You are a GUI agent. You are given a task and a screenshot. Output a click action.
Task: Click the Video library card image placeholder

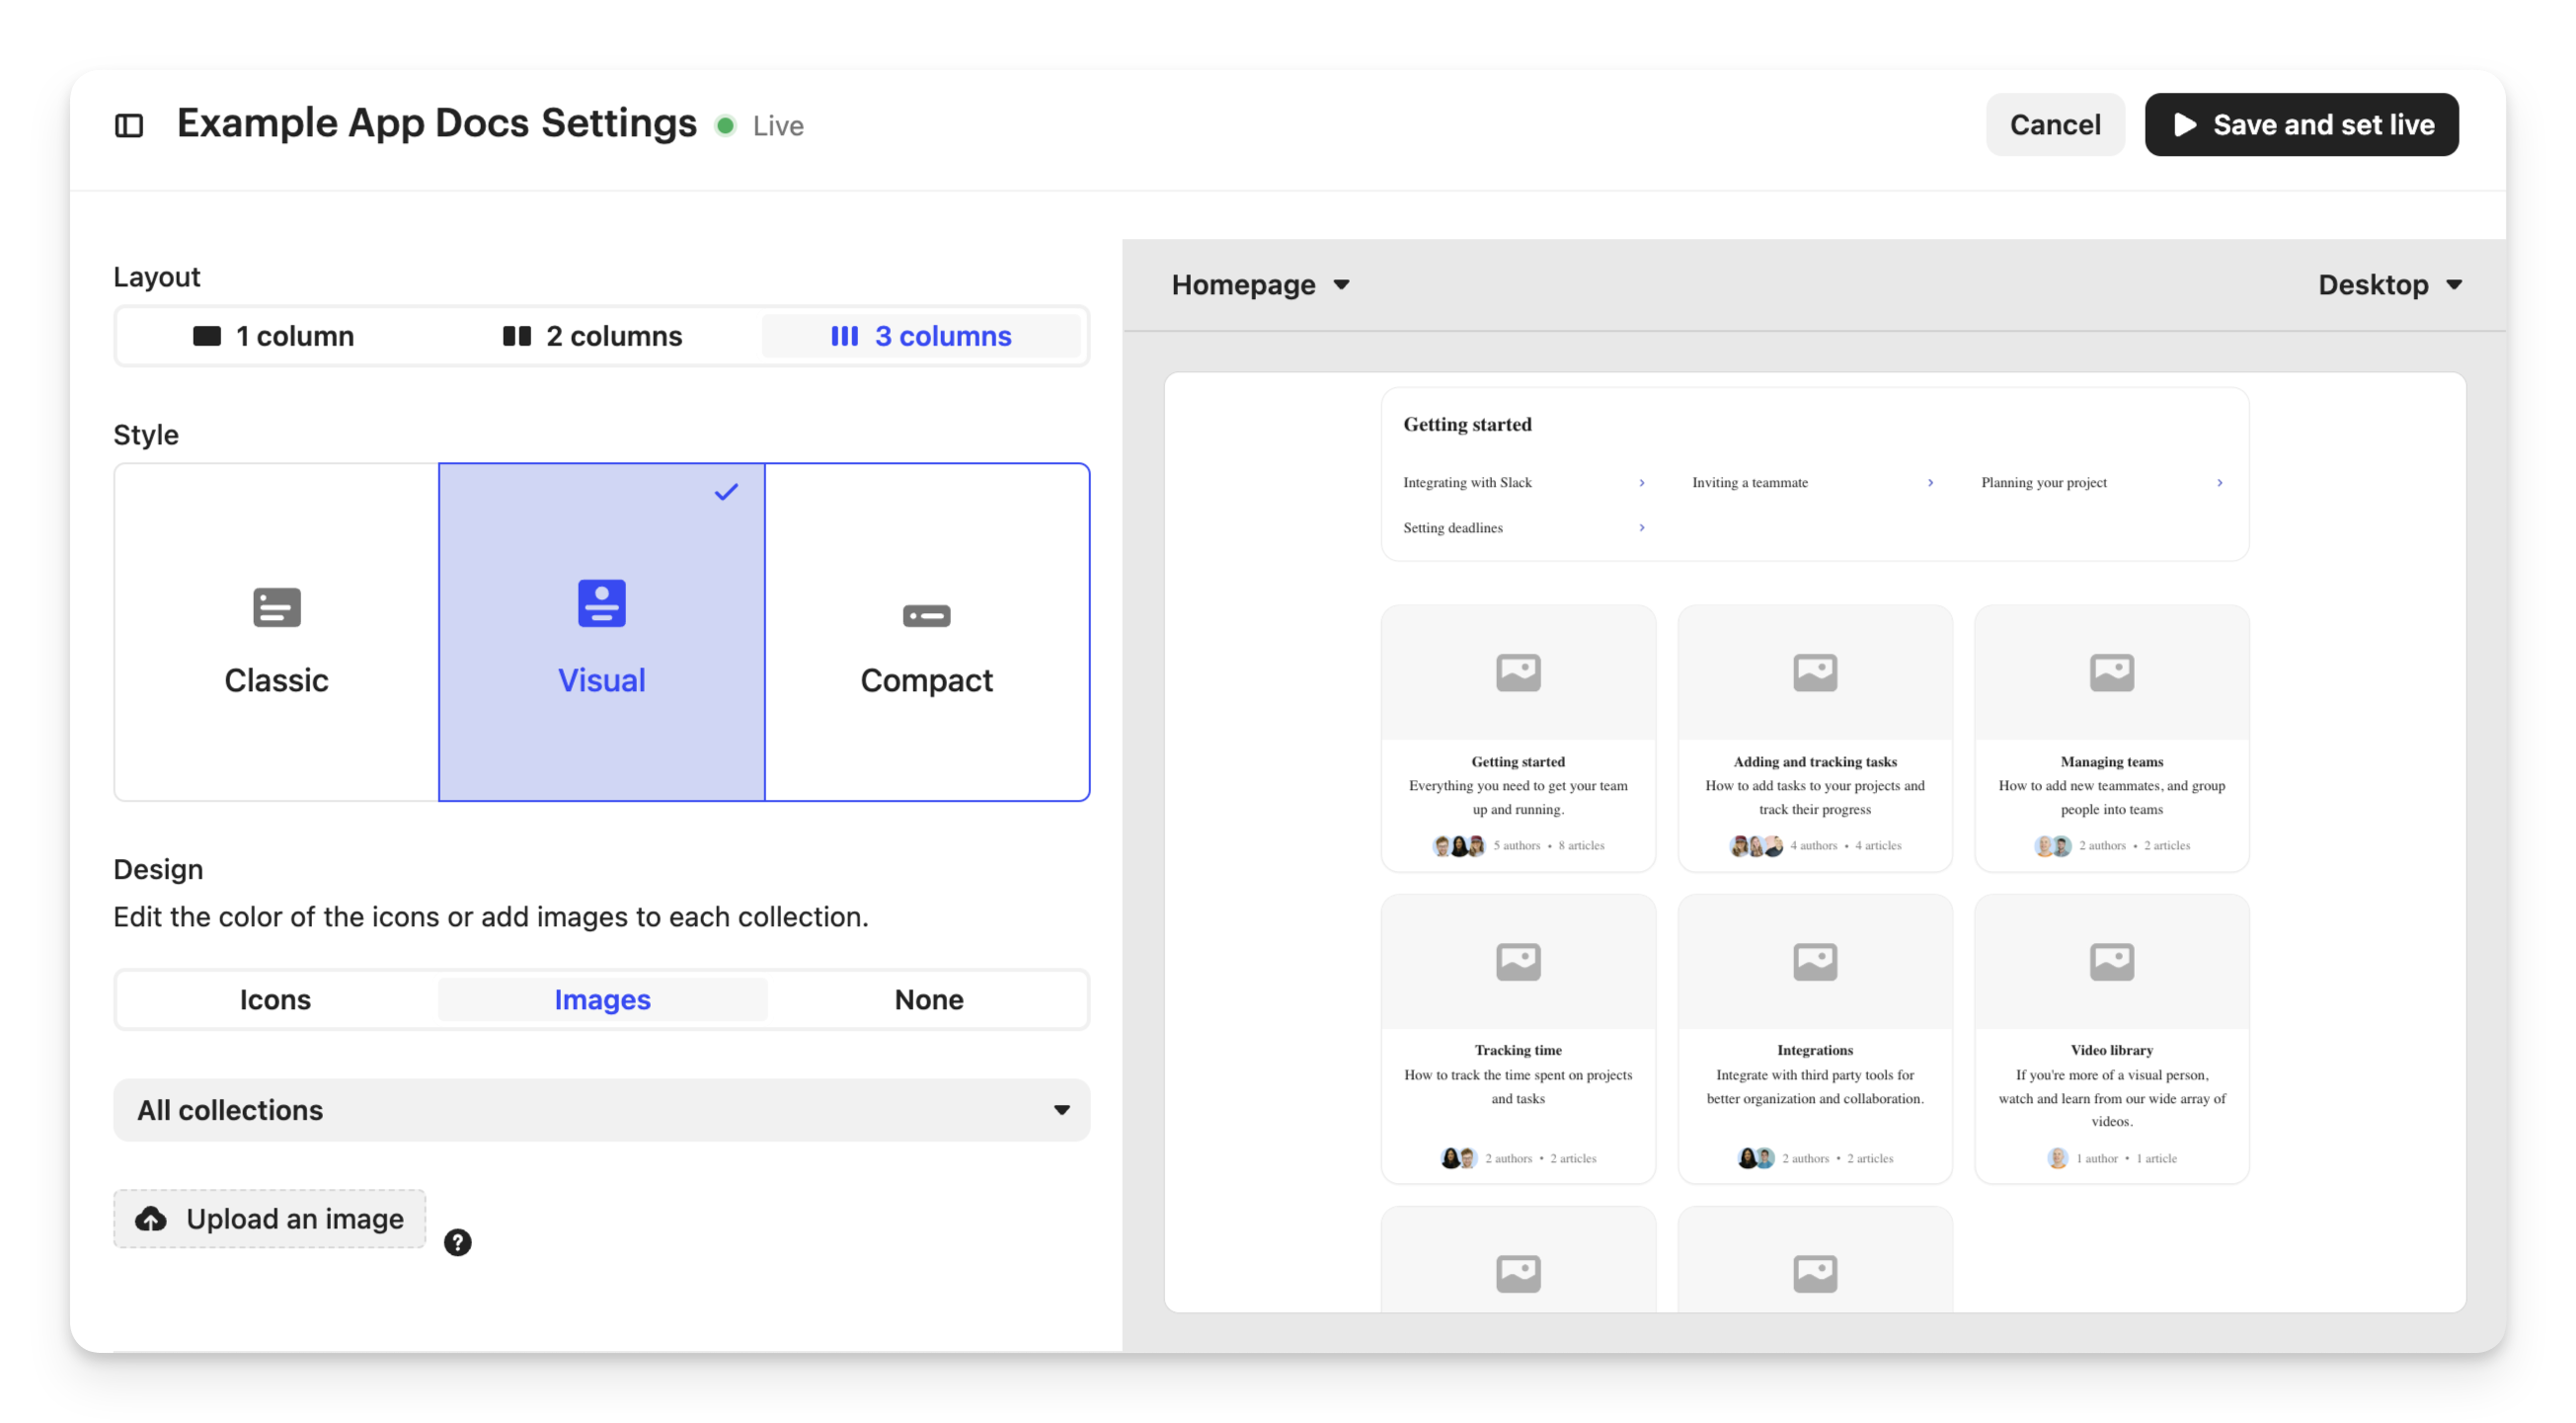pos(2111,962)
